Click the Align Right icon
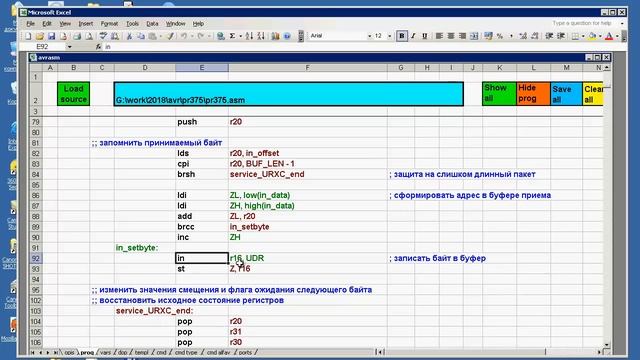 pyautogui.click(x=462, y=36)
